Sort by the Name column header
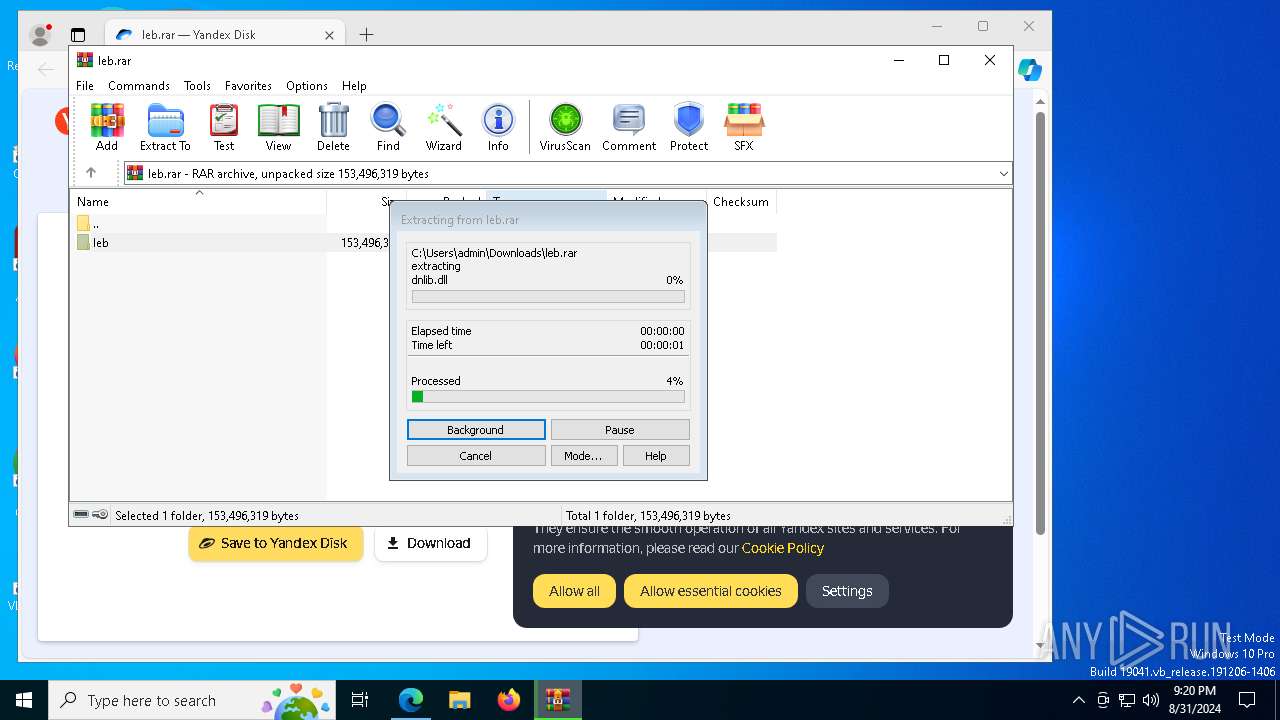Image resolution: width=1280 pixels, height=720 pixels. point(200,202)
